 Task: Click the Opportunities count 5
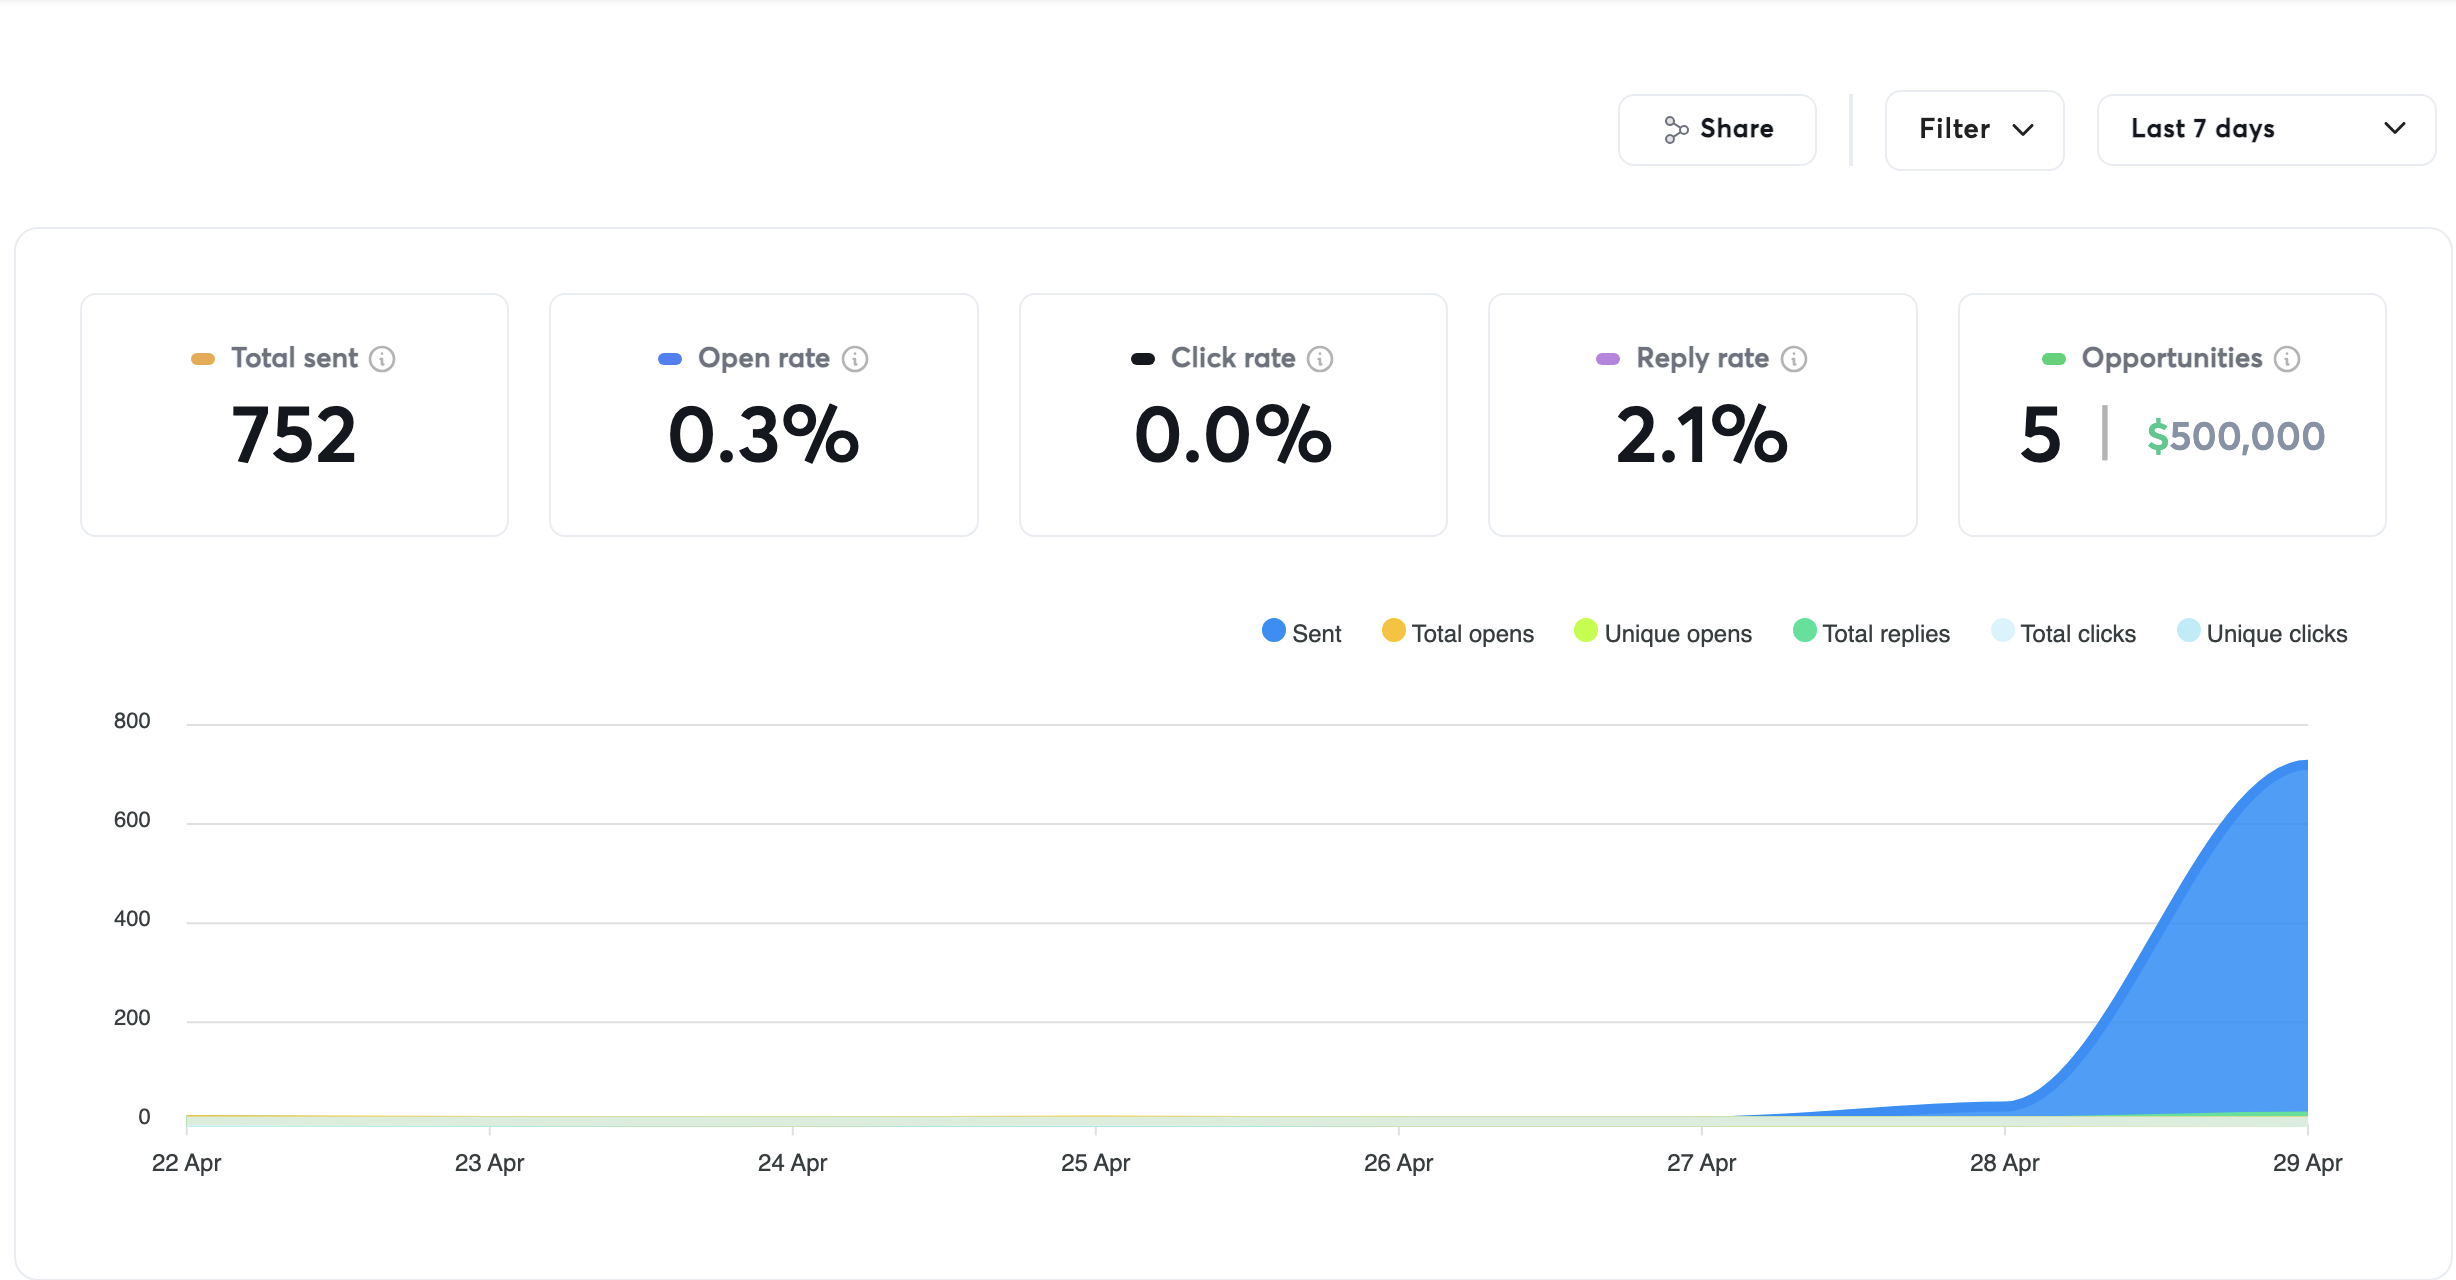[x=2041, y=435]
